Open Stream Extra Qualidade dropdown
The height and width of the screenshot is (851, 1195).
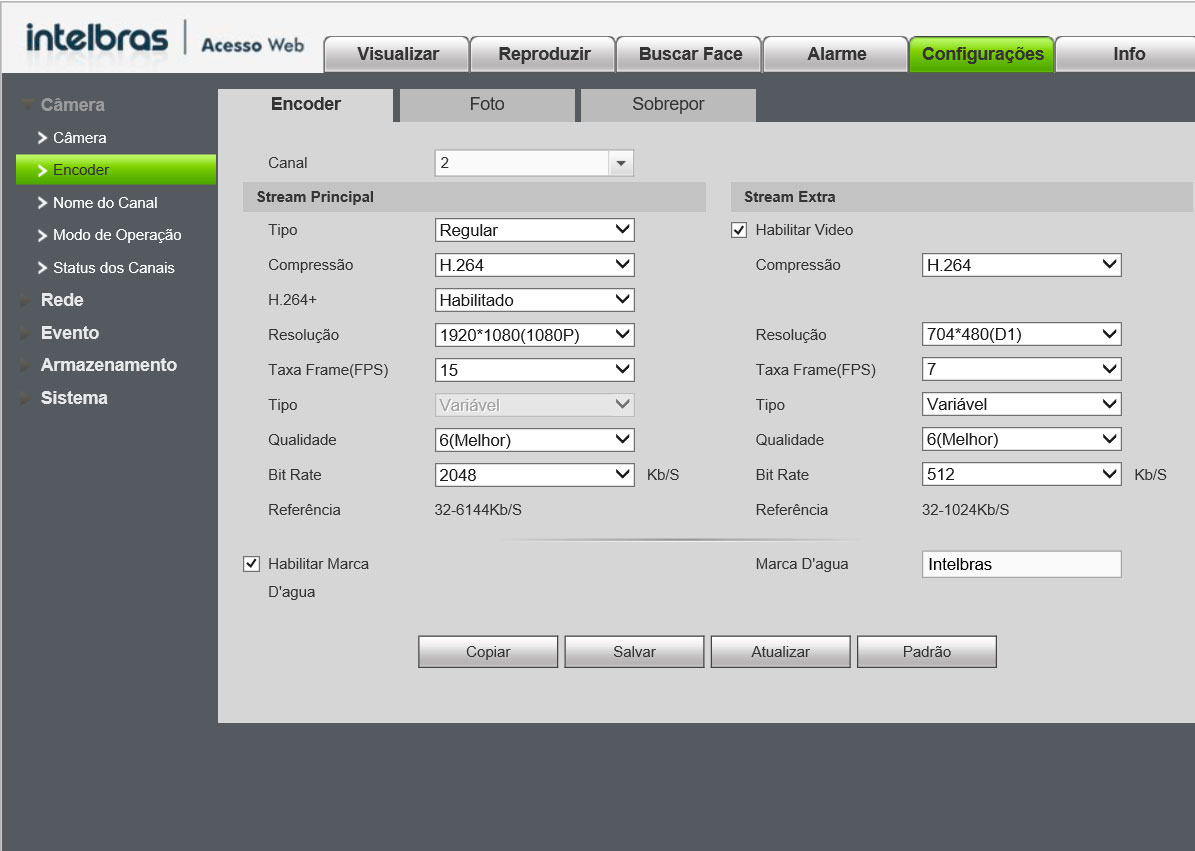pyautogui.click(x=1021, y=440)
